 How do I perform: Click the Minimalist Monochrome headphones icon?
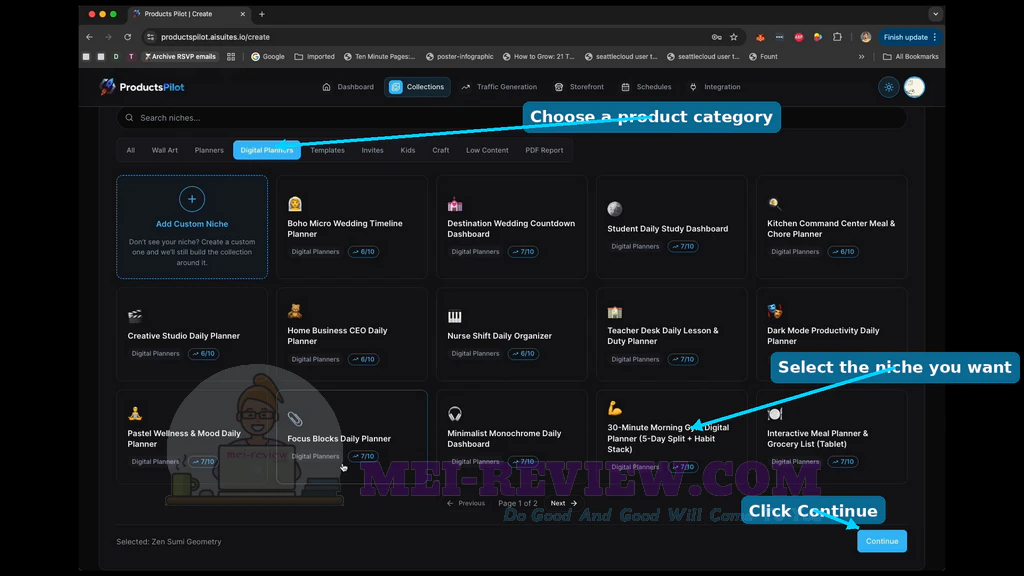click(x=455, y=414)
